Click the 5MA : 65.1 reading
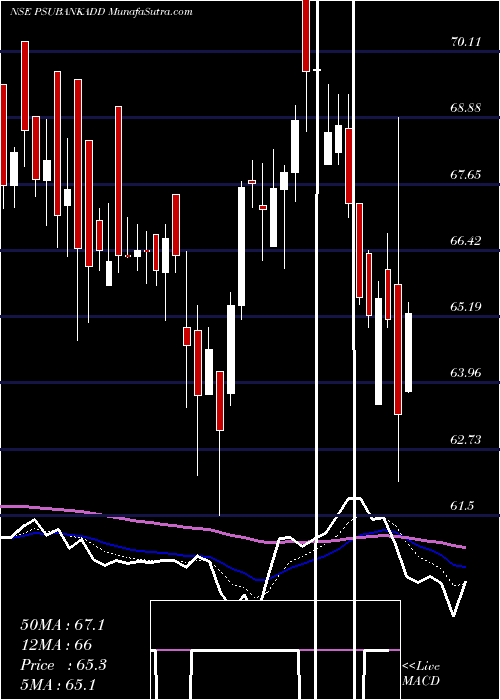 coord(58,684)
